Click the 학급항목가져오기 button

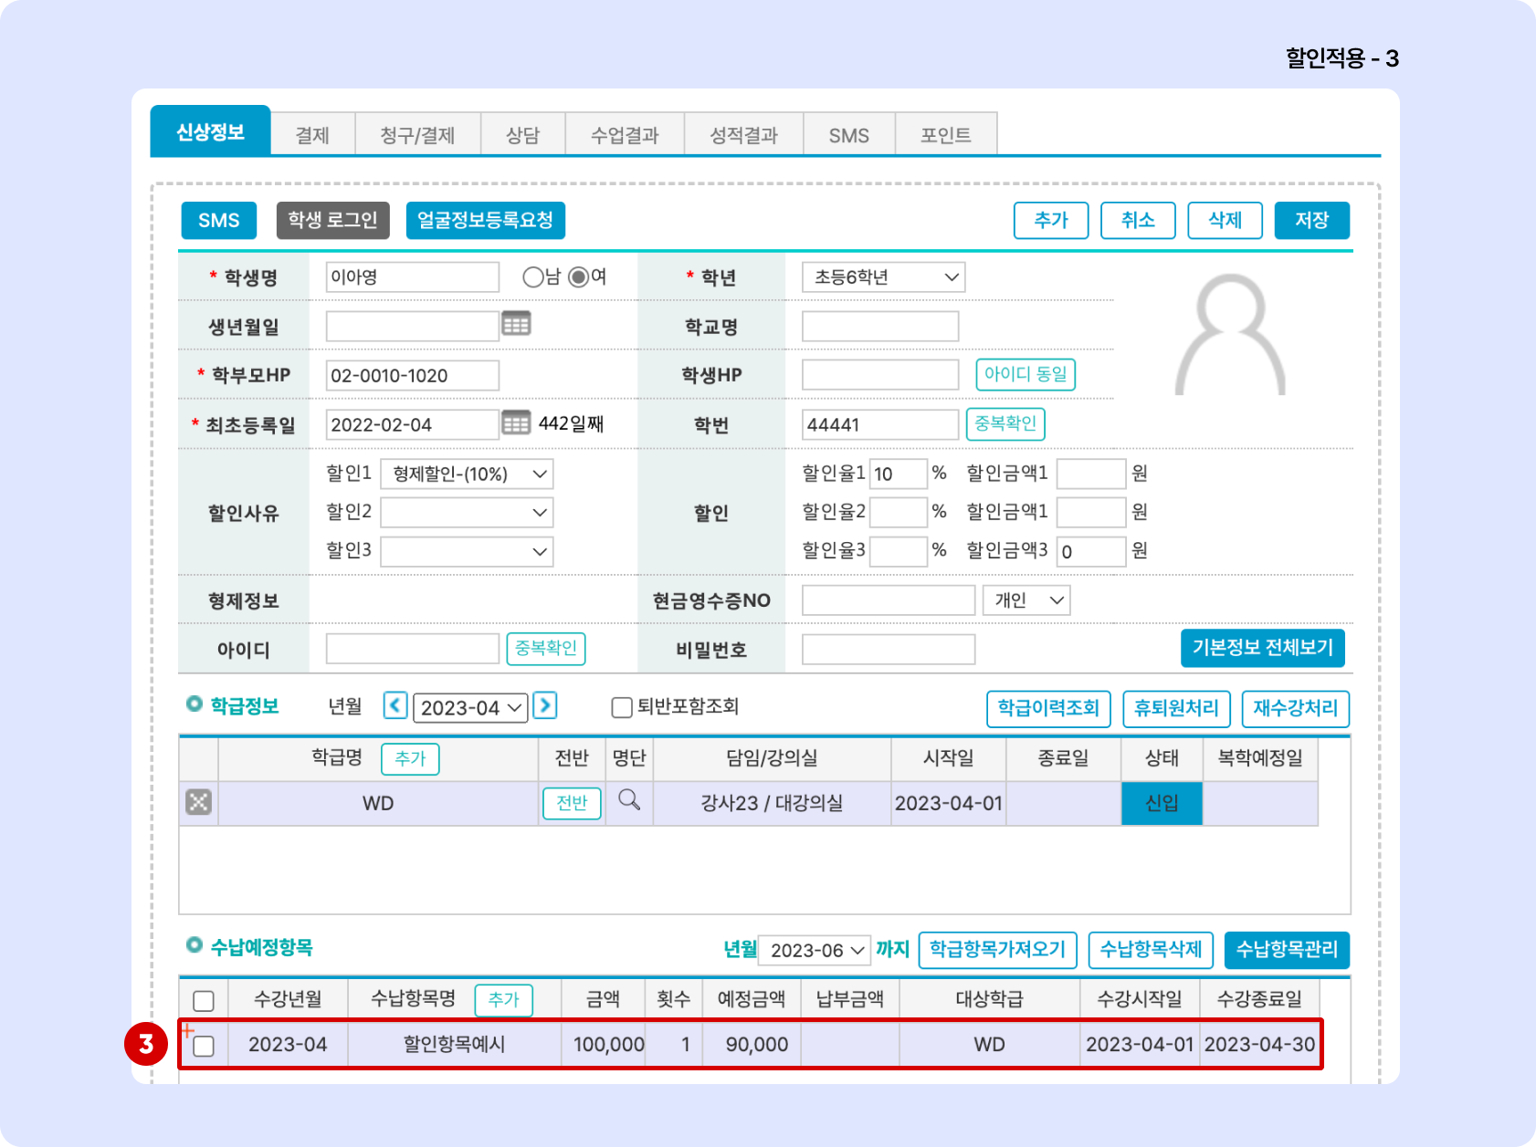point(997,949)
